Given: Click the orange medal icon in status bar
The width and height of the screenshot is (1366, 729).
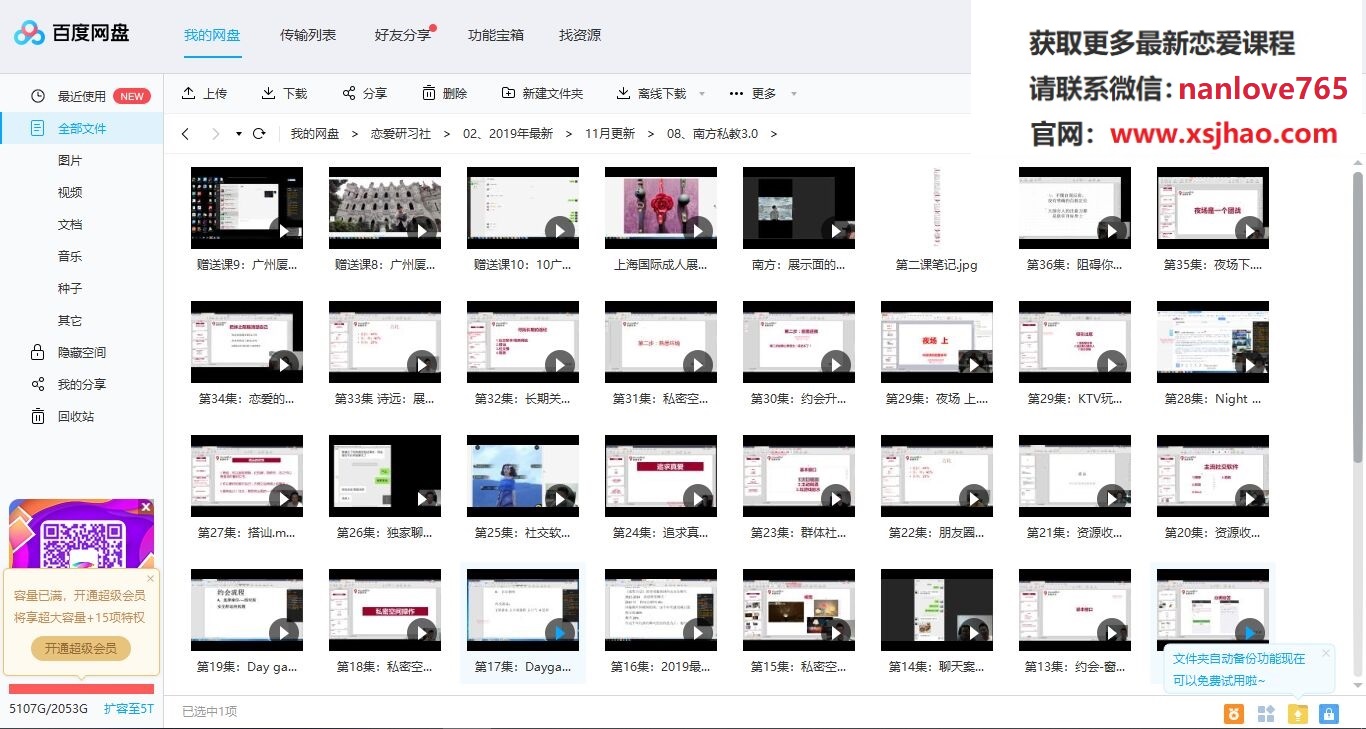Looking at the screenshot, I should click(x=1234, y=713).
